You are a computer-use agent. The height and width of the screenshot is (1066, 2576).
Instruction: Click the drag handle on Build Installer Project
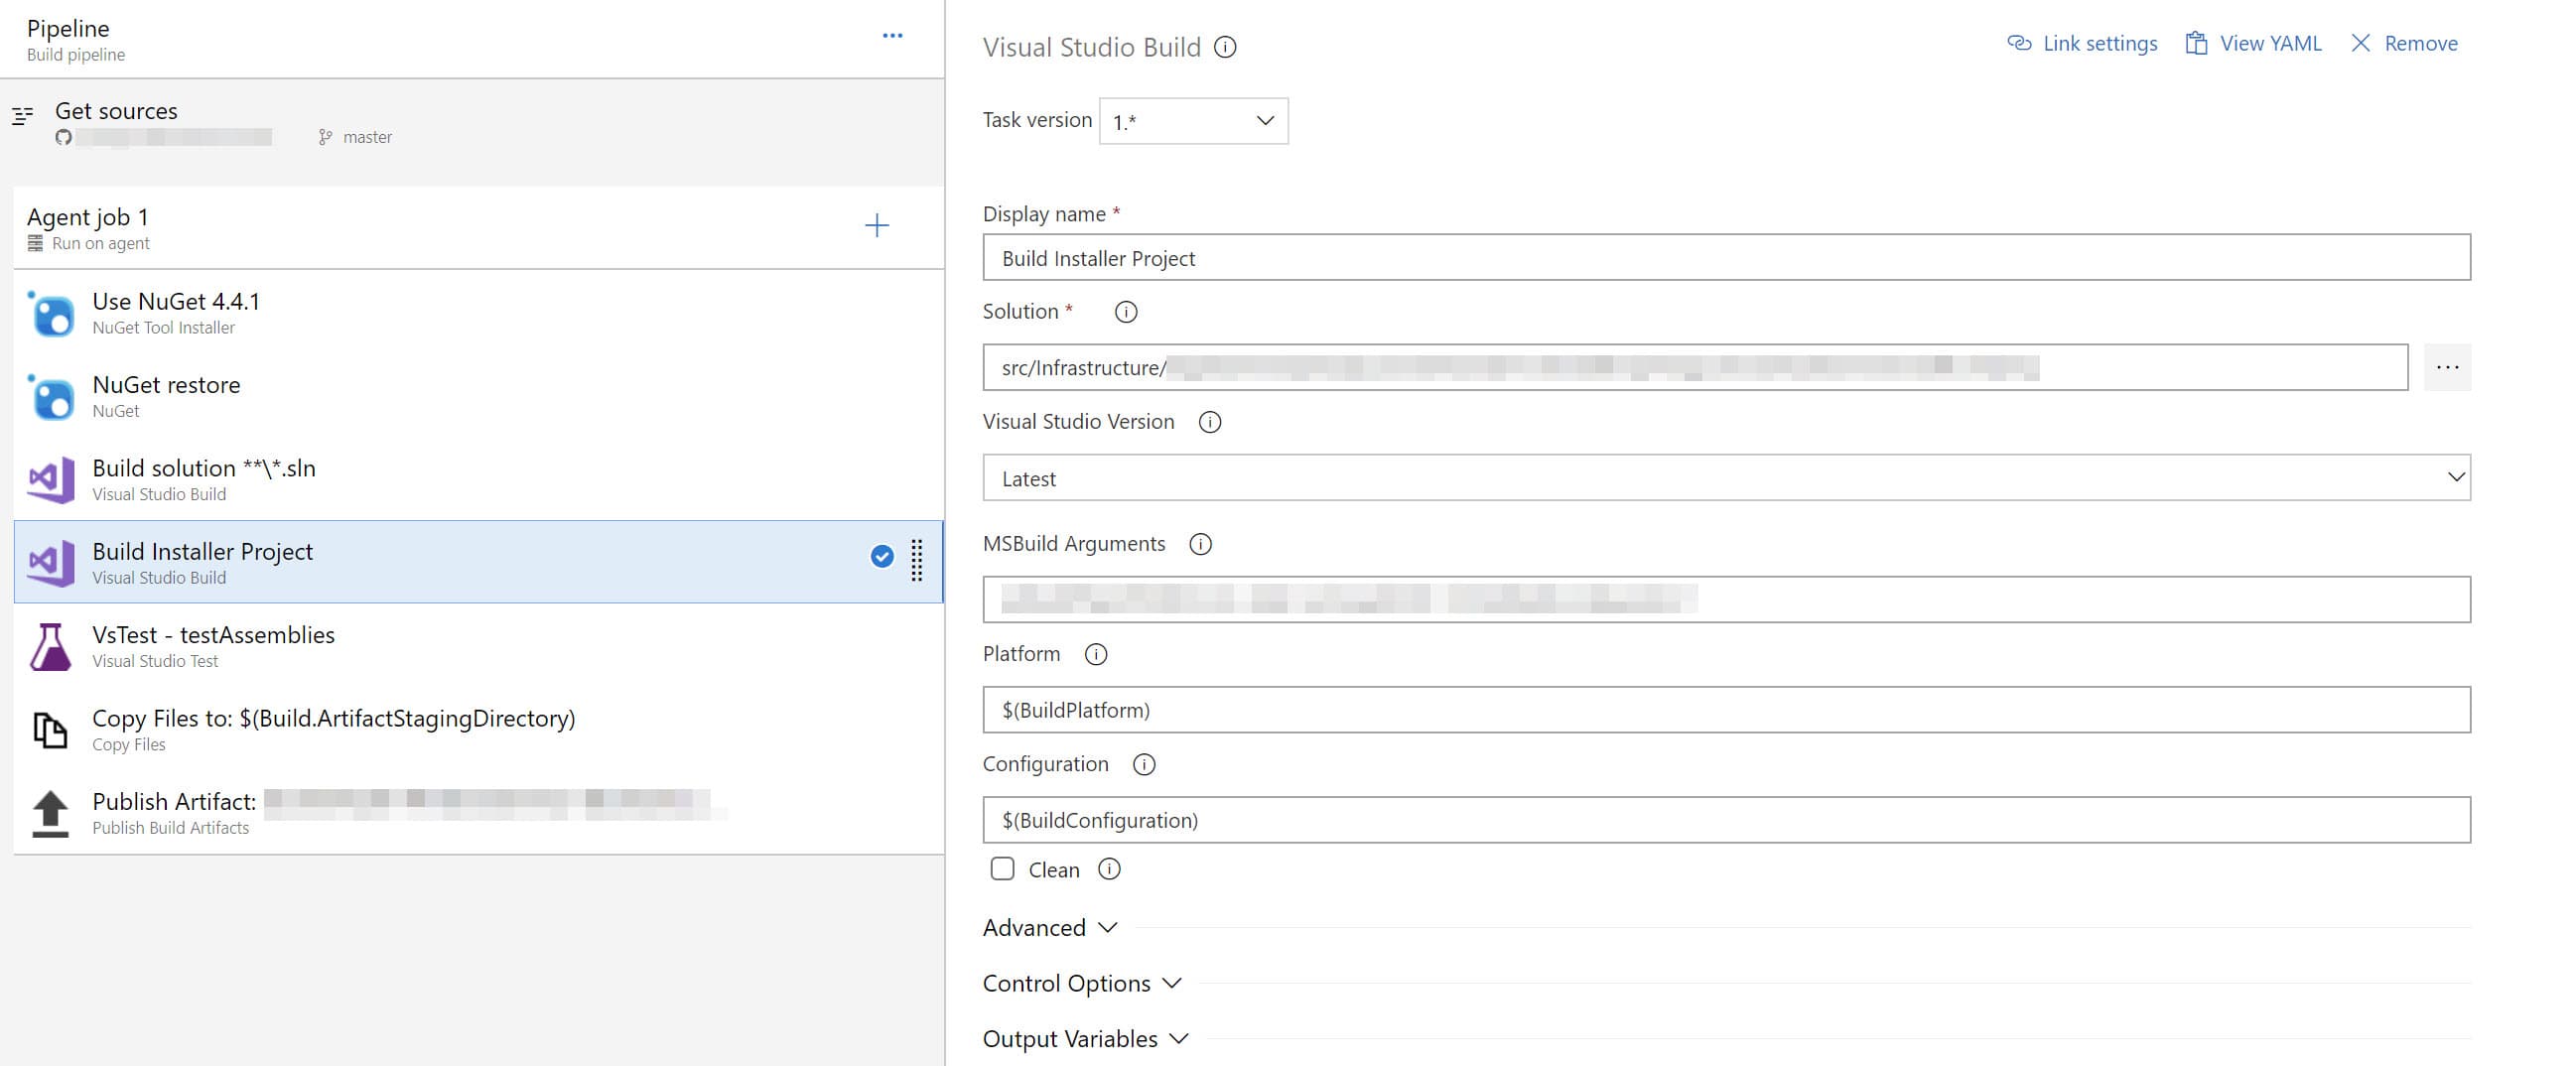[917, 560]
